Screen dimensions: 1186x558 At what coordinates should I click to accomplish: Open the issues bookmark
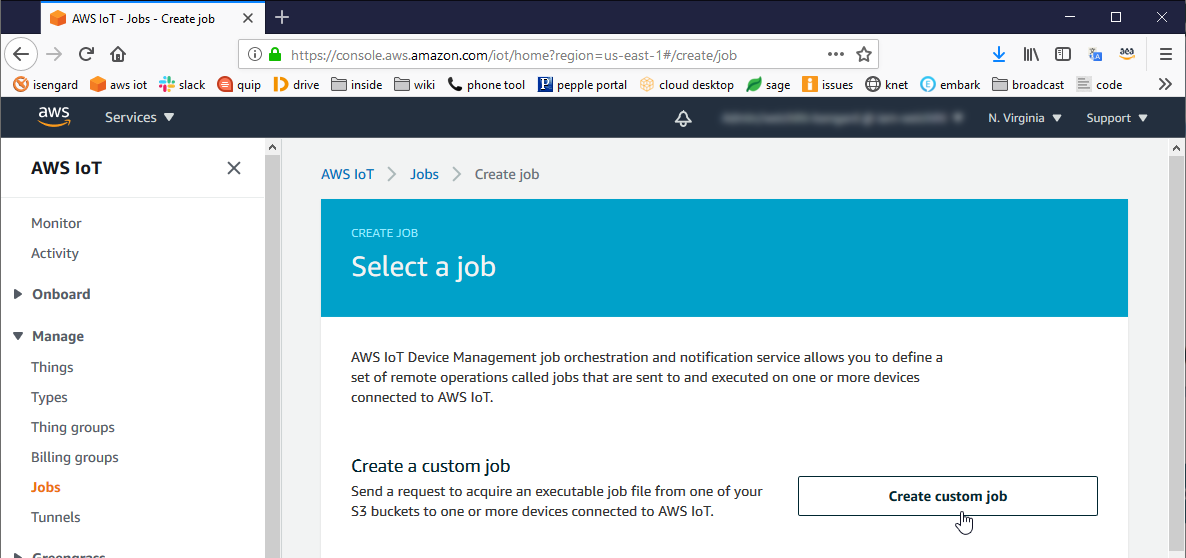point(827,85)
